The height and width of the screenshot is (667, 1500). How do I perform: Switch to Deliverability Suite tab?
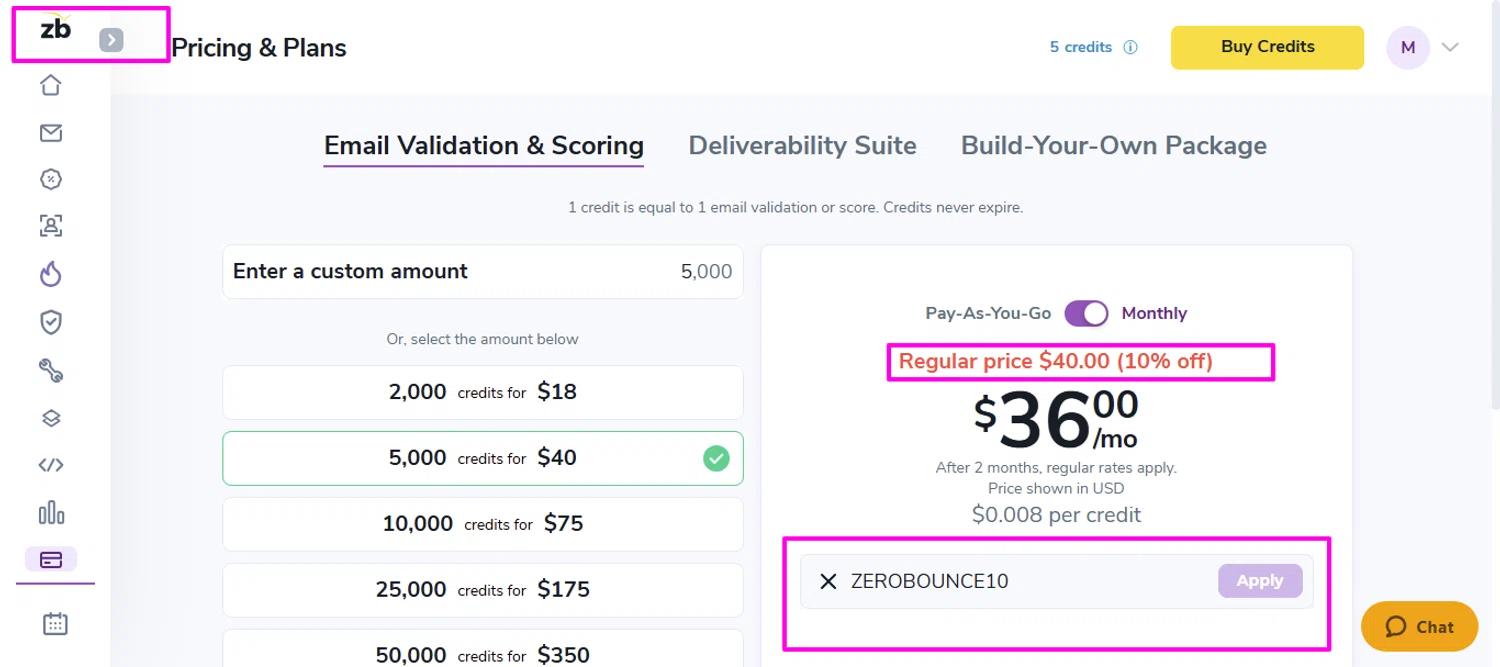(802, 146)
